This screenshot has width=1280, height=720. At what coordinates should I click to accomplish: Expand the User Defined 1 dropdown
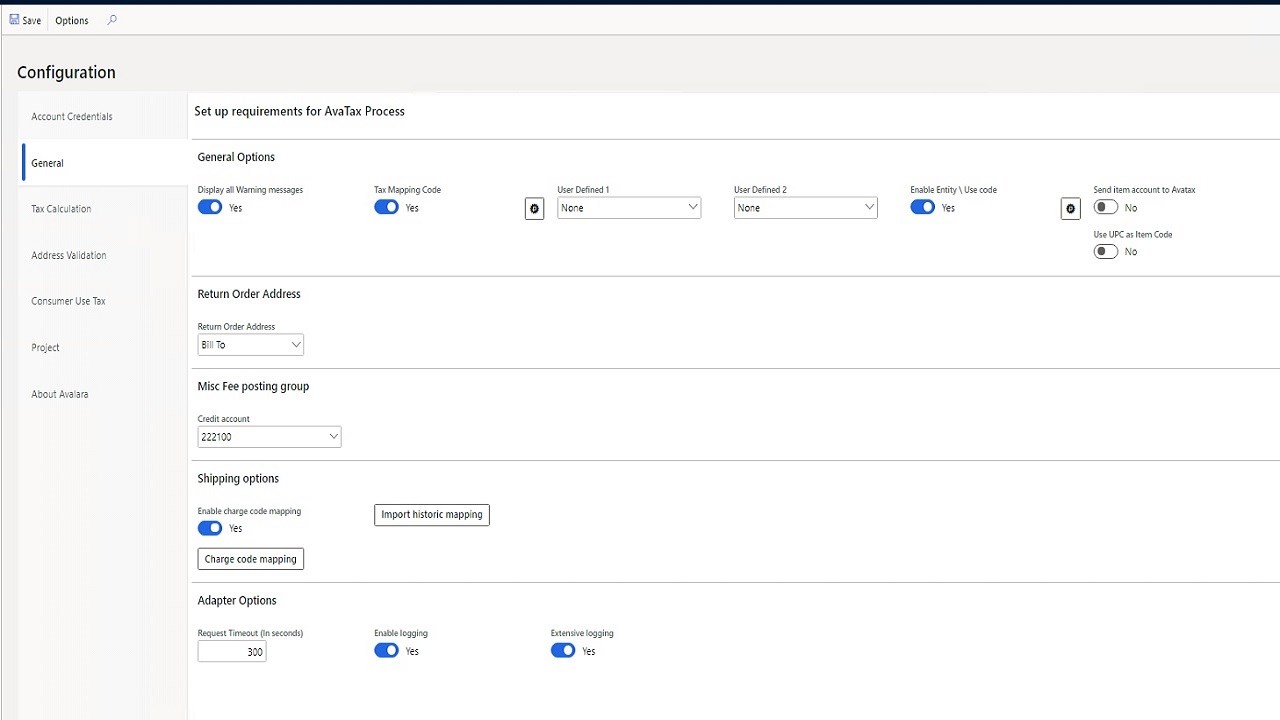[629, 208]
